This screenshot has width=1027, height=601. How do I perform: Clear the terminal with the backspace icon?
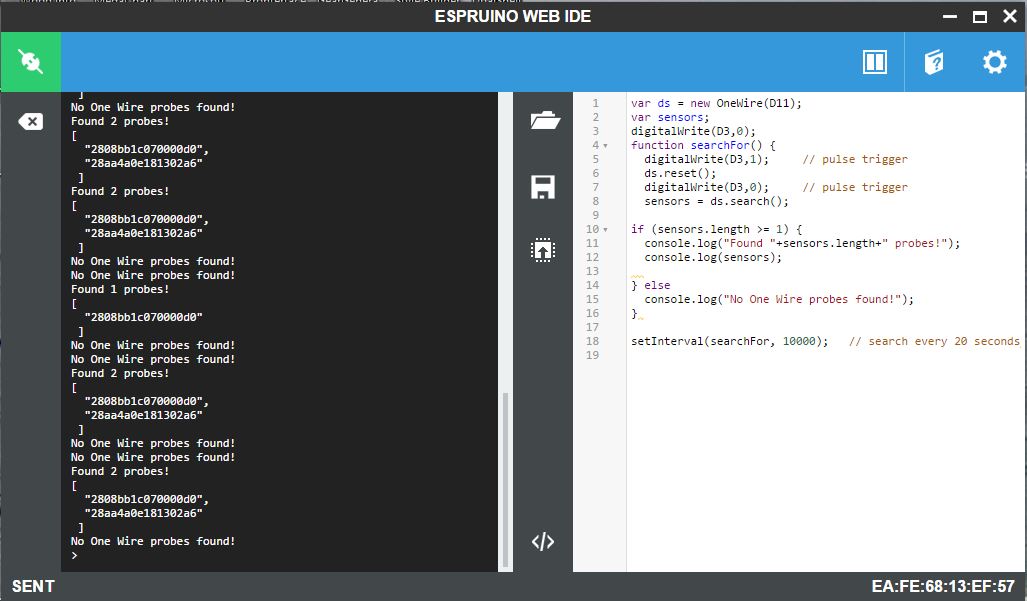[x=30, y=121]
